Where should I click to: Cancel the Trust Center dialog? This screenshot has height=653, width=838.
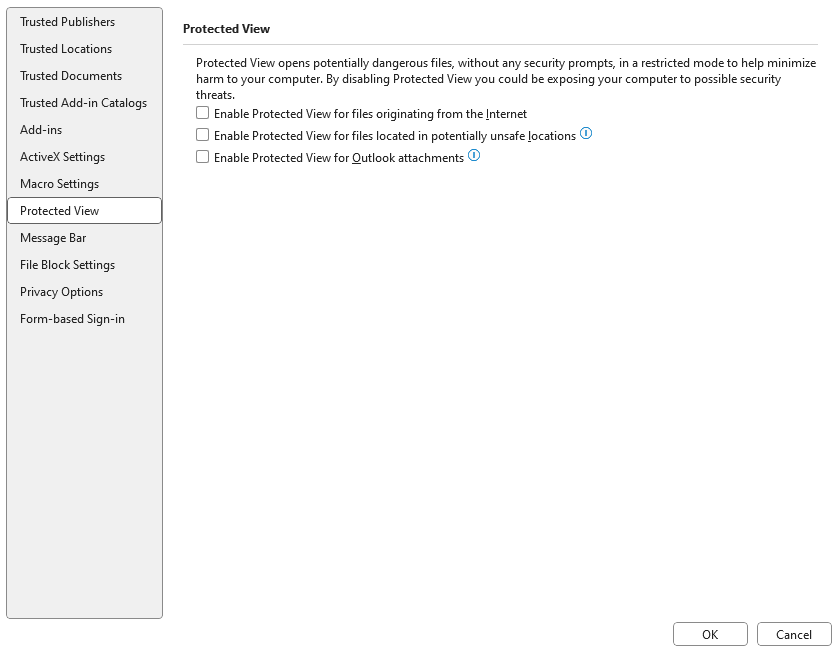pyautogui.click(x=794, y=634)
